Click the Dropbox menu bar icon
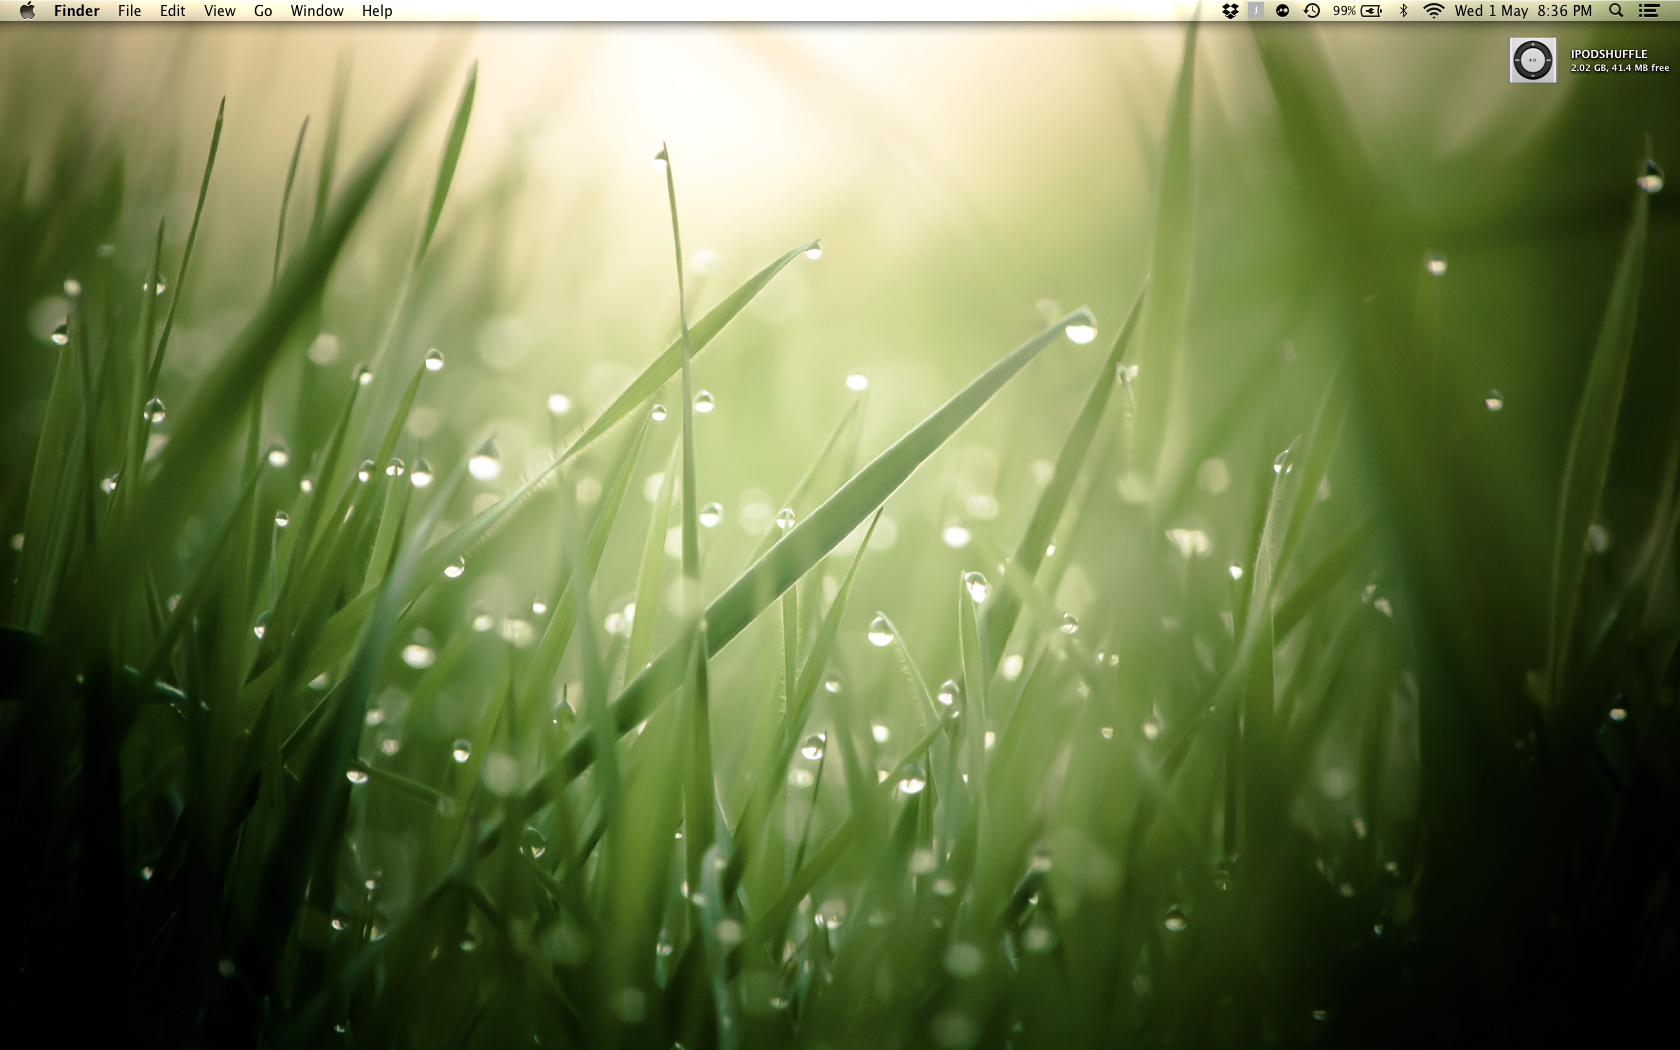Screen dimensions: 1680x1050 [1230, 11]
